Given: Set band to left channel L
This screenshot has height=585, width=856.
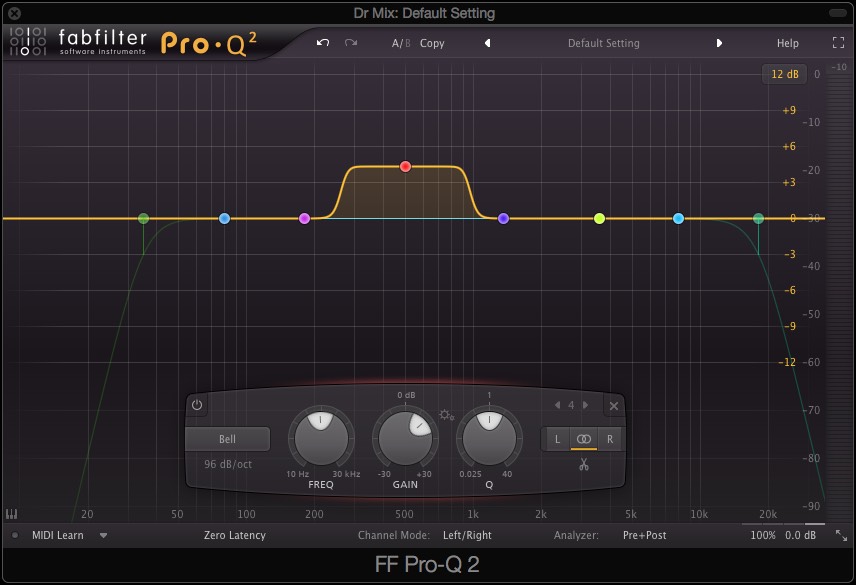Looking at the screenshot, I should click(x=557, y=439).
